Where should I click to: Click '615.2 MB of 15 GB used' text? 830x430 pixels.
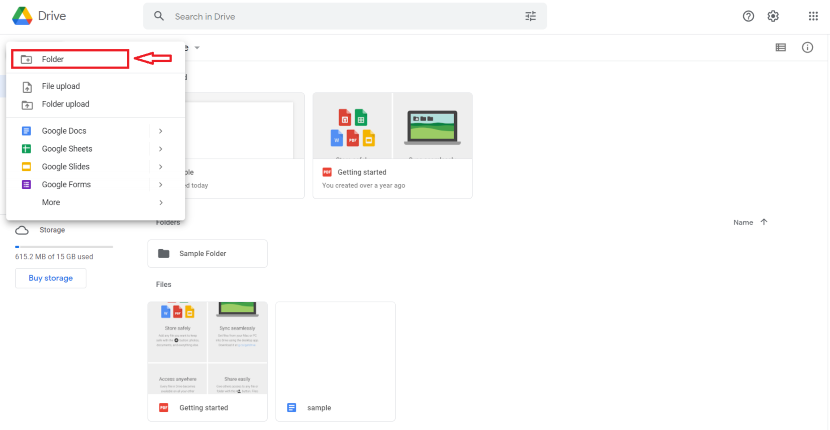coord(55,257)
